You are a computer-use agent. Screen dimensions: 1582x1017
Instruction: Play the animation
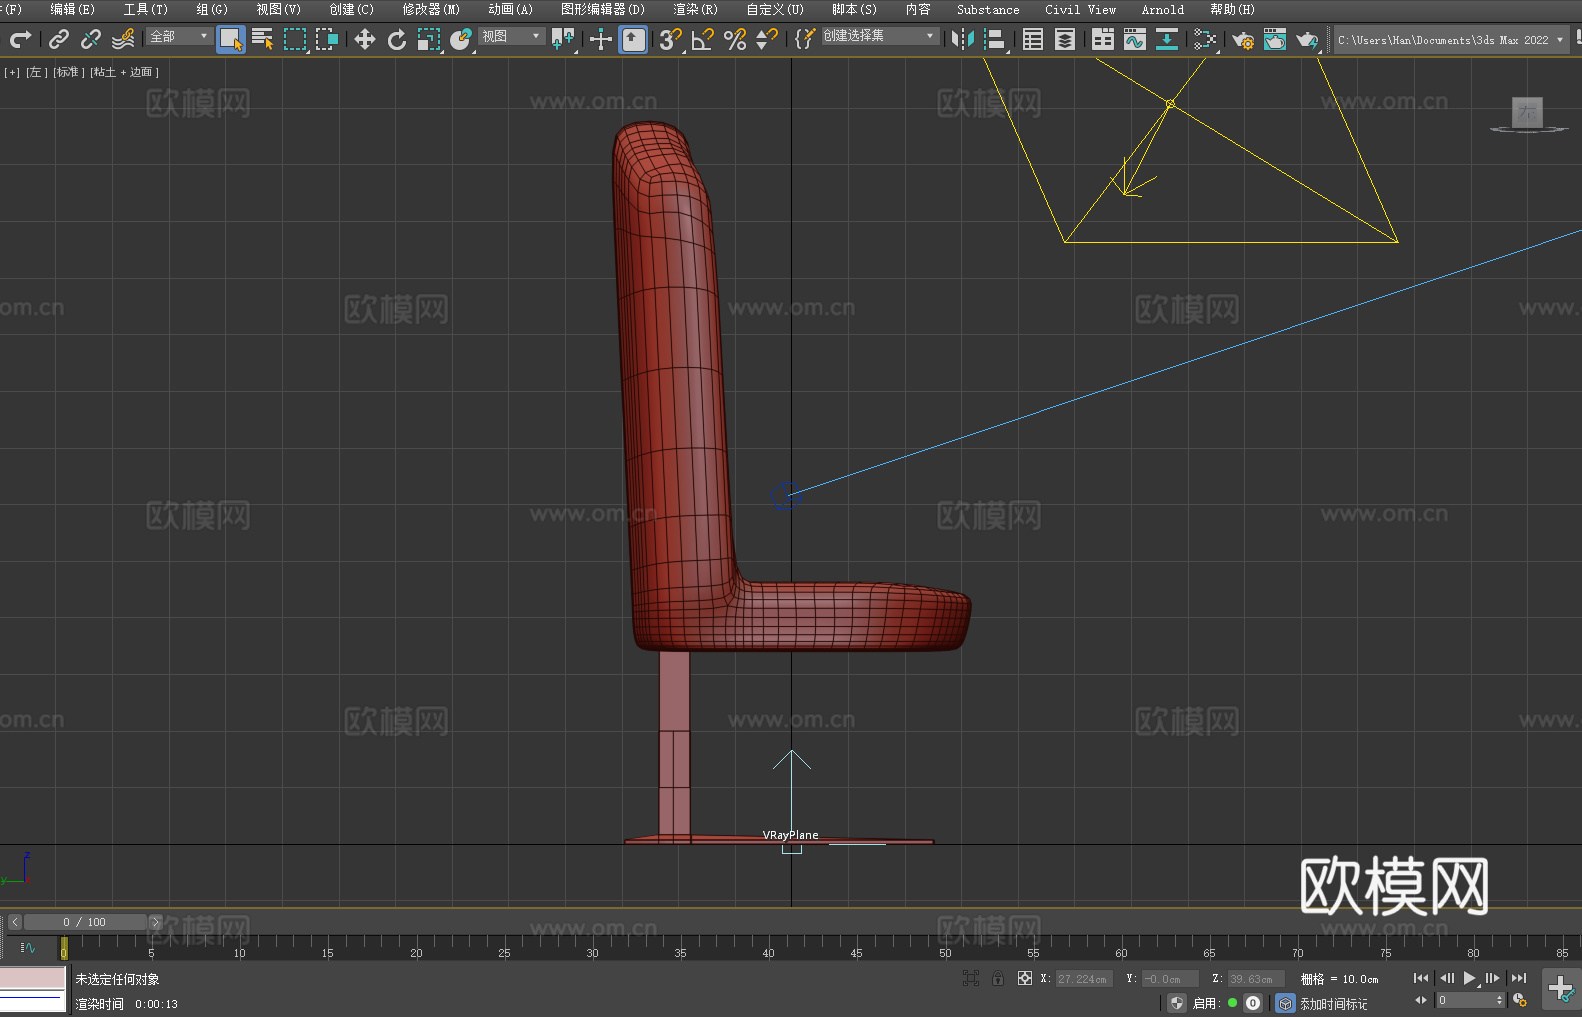click(1470, 978)
